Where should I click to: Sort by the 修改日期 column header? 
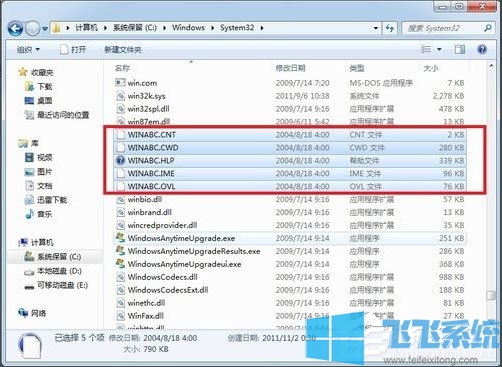[290, 68]
